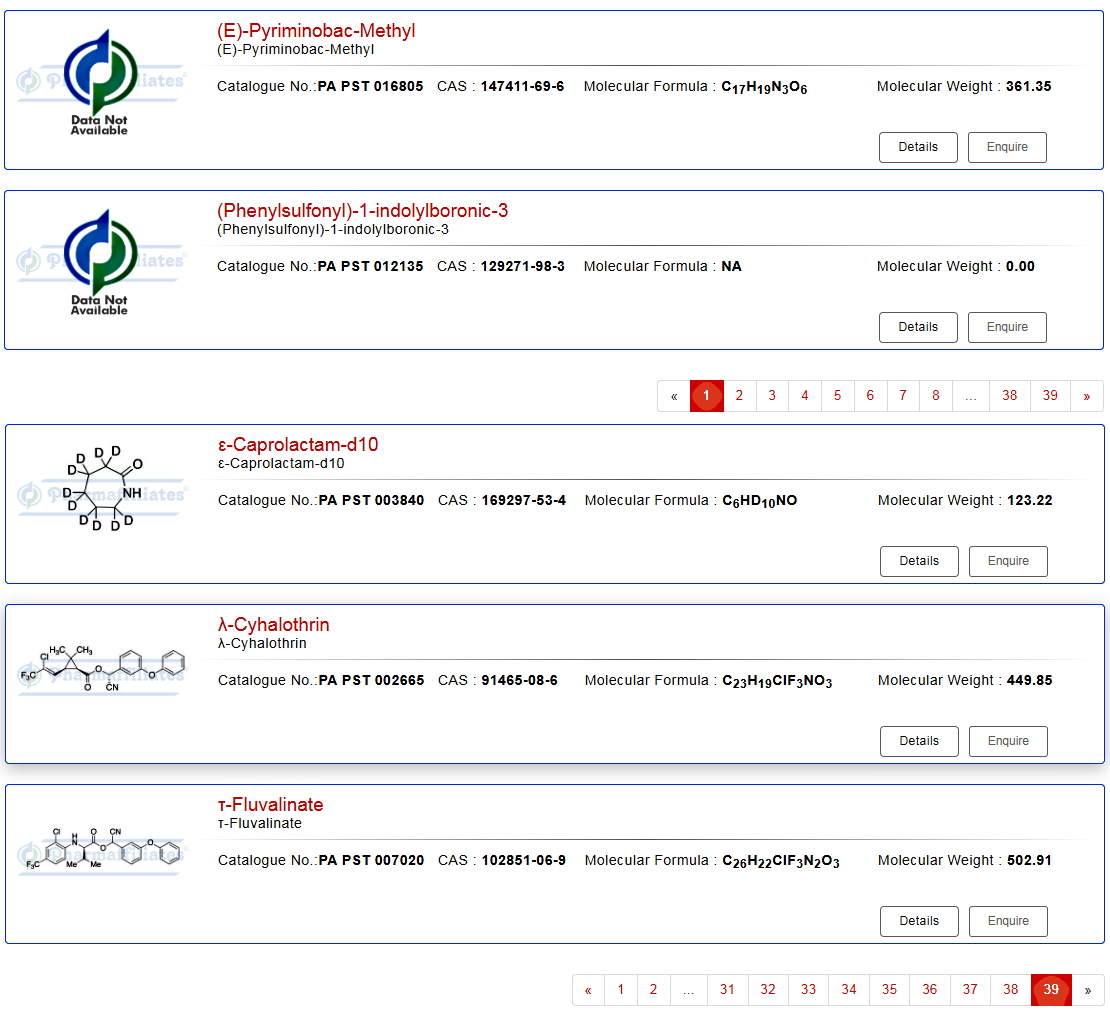Select page 2 in upper pagination
This screenshot has height=1013, width=1110.
coord(739,396)
